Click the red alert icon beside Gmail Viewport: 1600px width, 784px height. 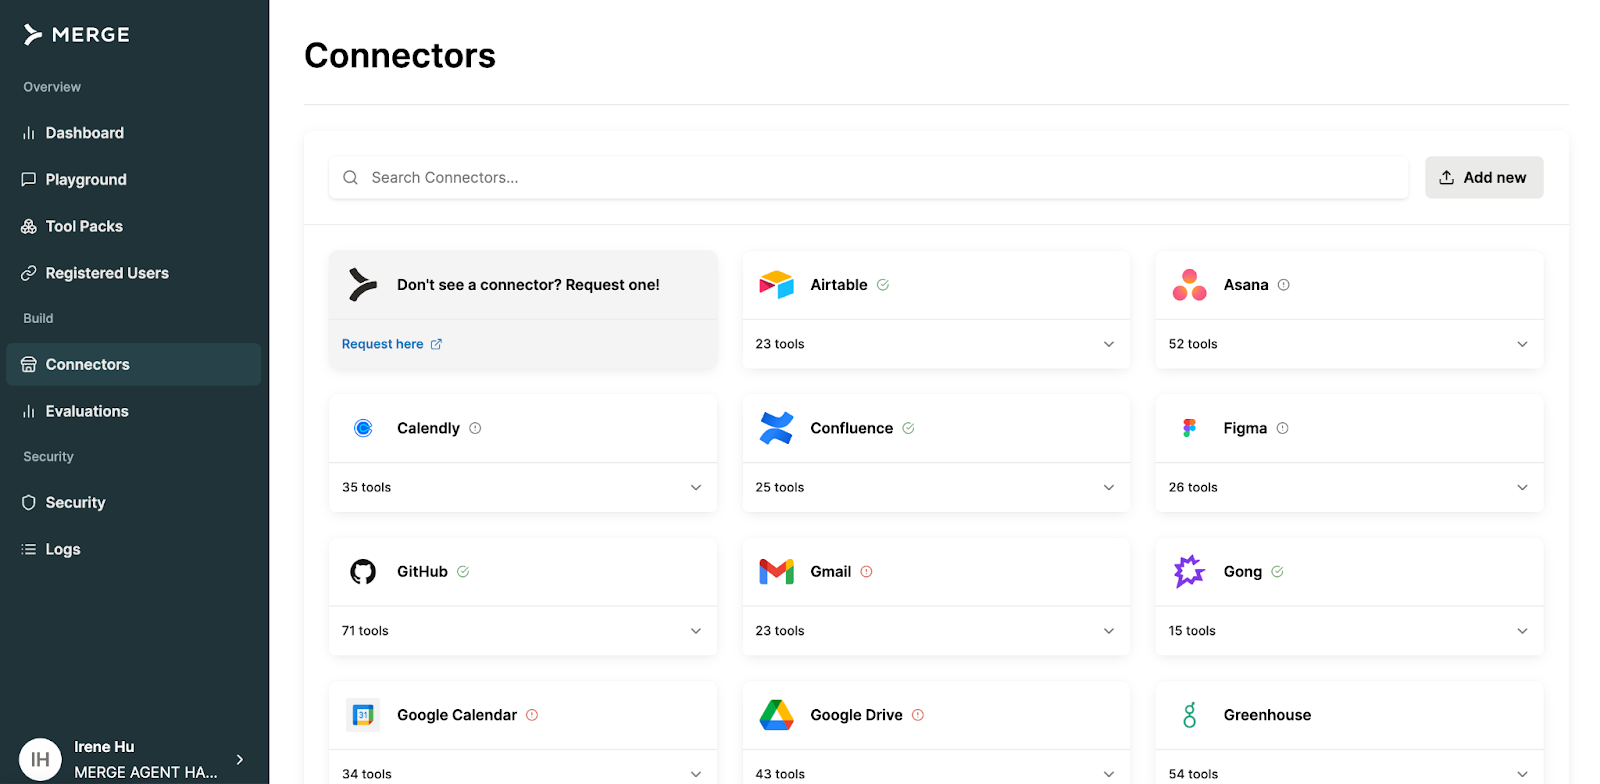pyautogui.click(x=867, y=572)
